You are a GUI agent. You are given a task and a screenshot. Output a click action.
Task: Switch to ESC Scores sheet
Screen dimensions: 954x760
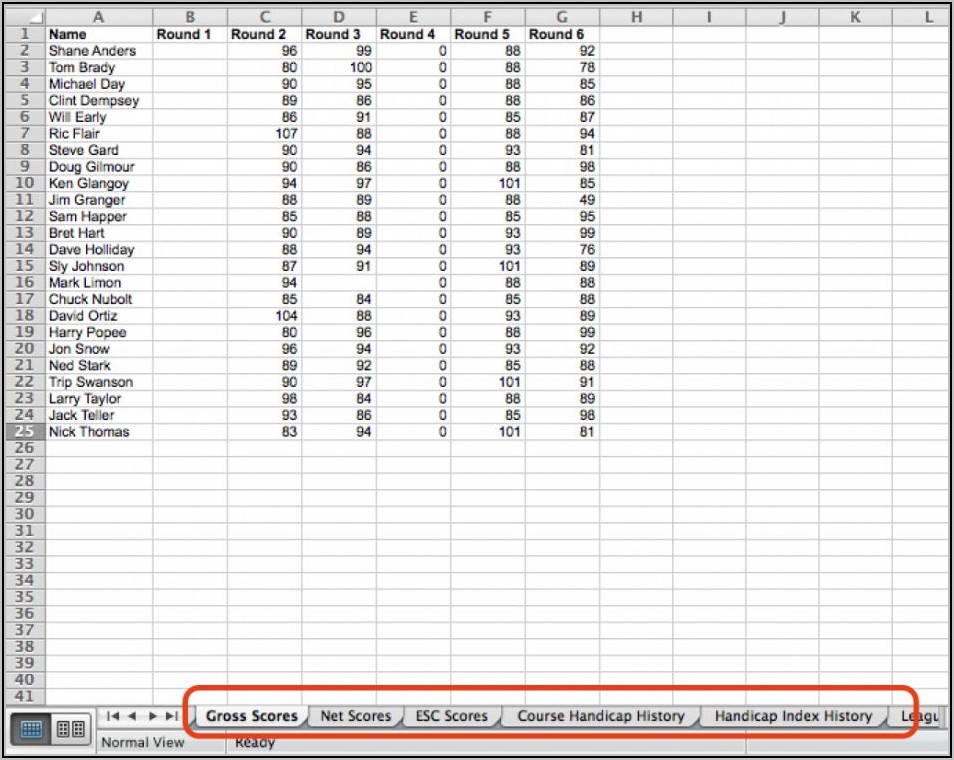tap(451, 716)
